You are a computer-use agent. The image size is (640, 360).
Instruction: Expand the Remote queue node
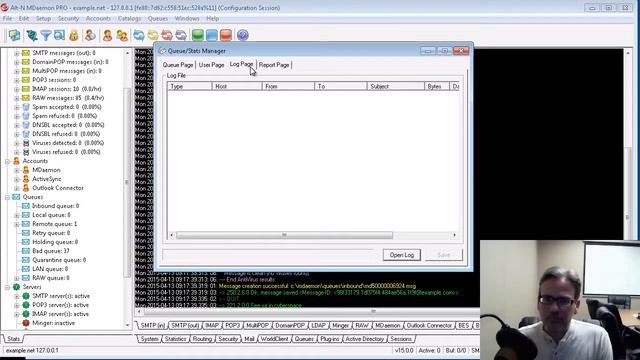pos(17,224)
